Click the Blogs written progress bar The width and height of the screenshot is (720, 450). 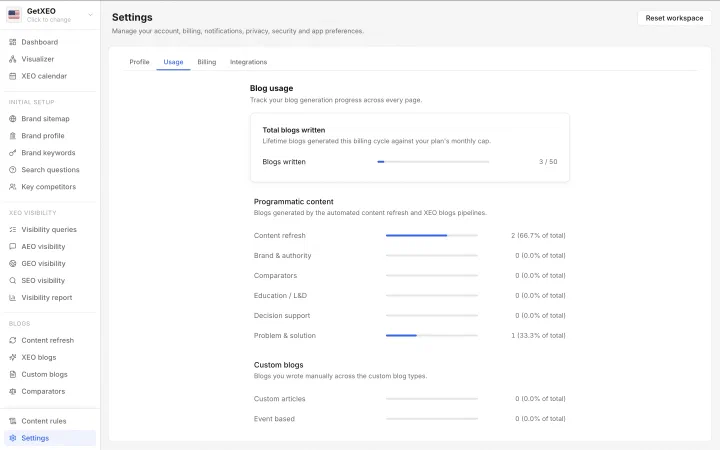coord(433,162)
